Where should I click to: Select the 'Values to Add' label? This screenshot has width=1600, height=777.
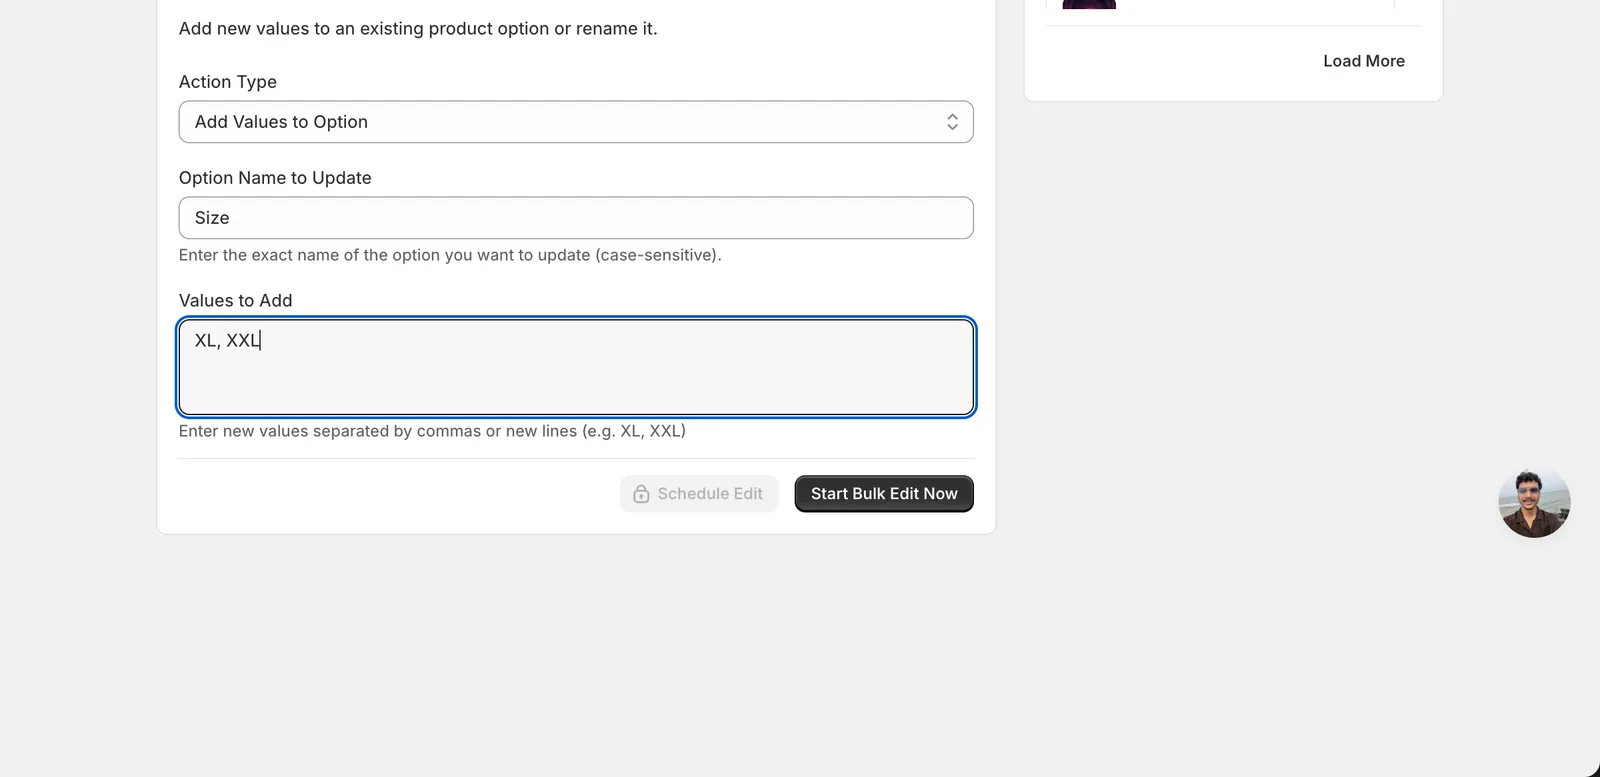point(236,300)
